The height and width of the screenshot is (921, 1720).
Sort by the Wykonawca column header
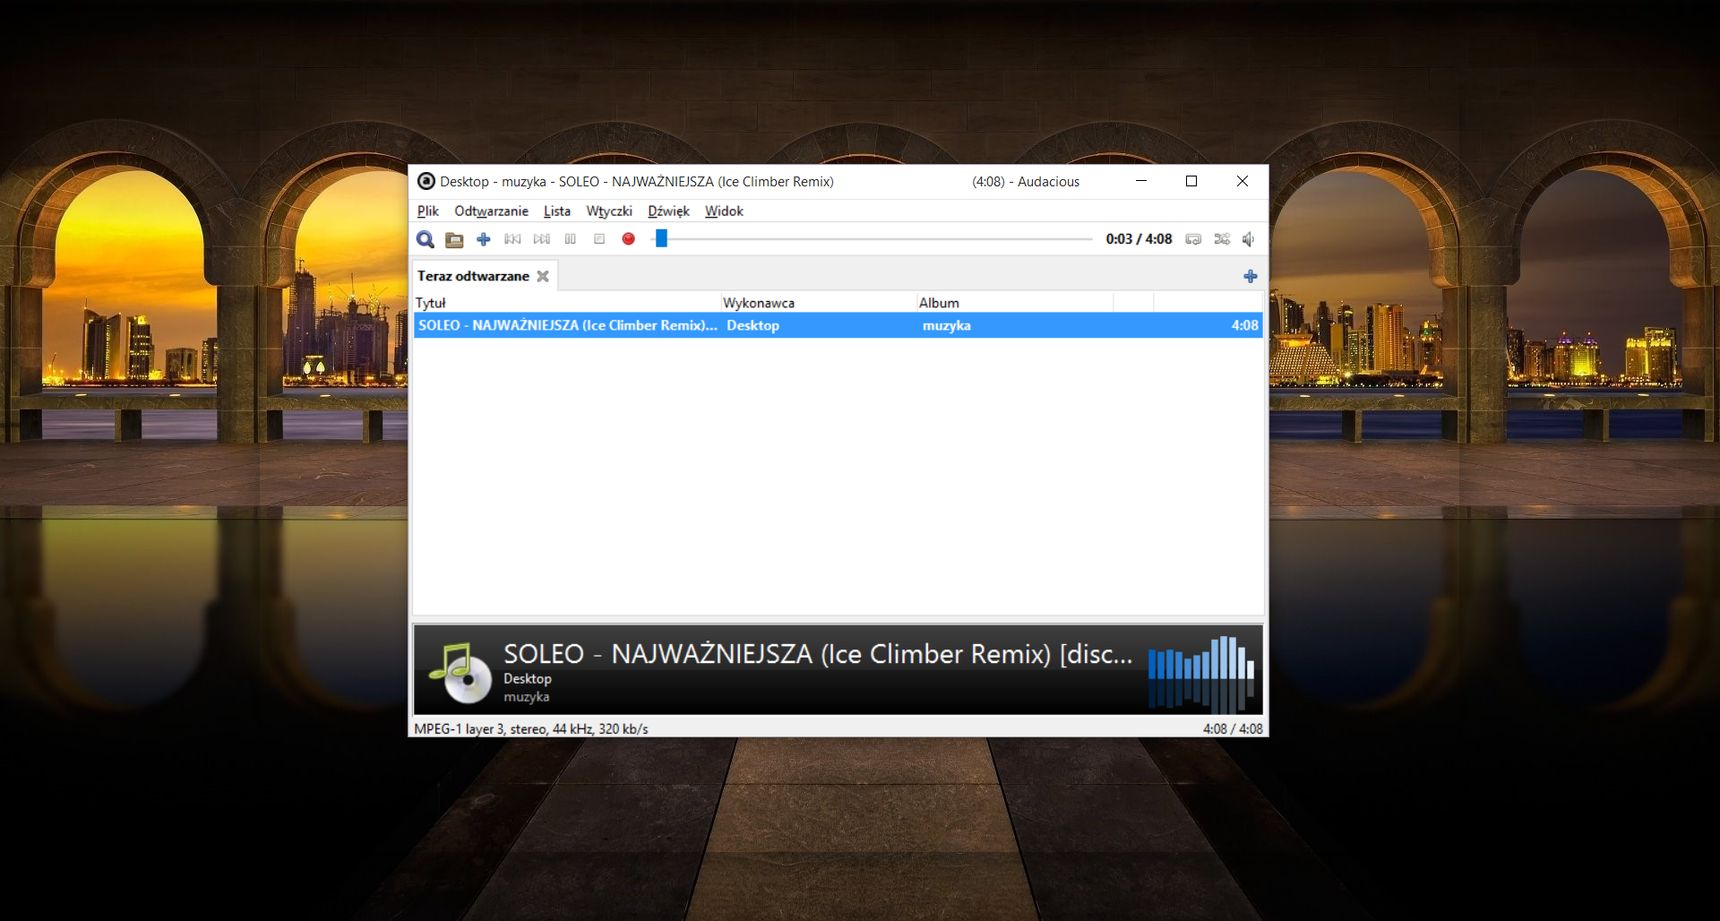[x=818, y=302]
